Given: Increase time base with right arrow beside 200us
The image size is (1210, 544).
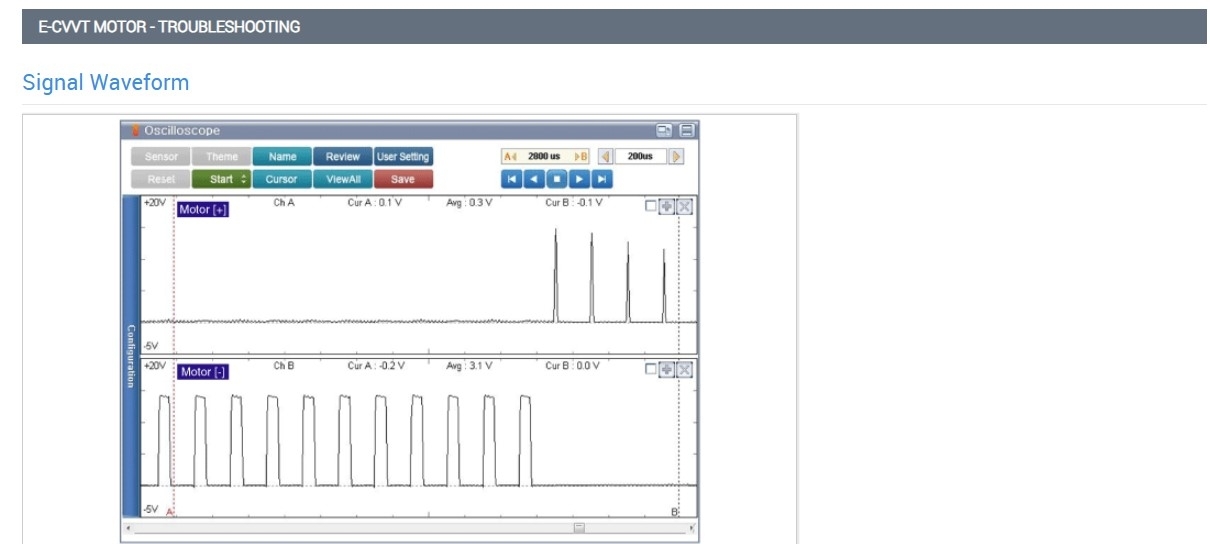Looking at the screenshot, I should pos(677,156).
